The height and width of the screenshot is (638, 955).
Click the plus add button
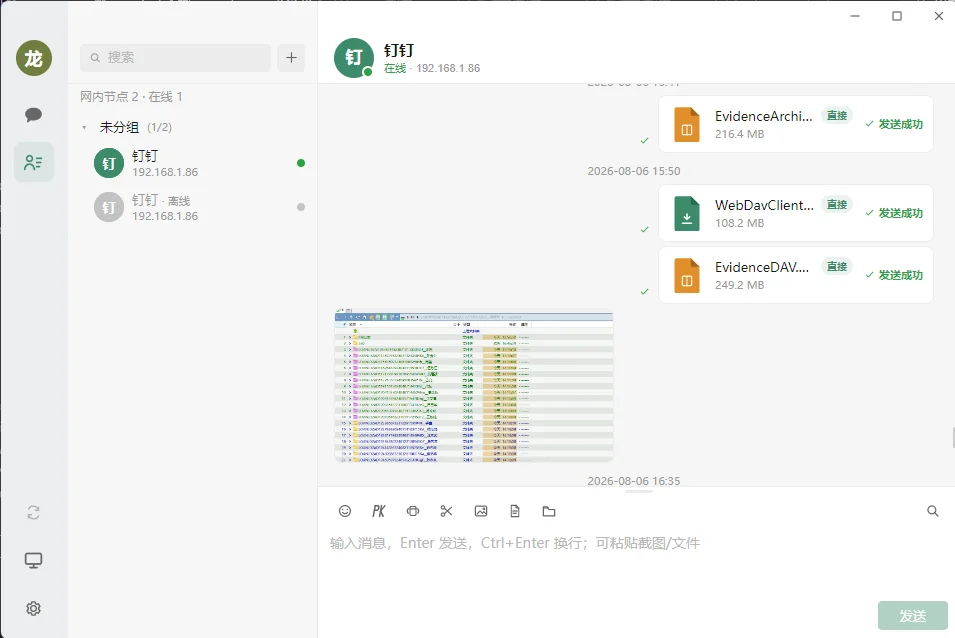291,58
